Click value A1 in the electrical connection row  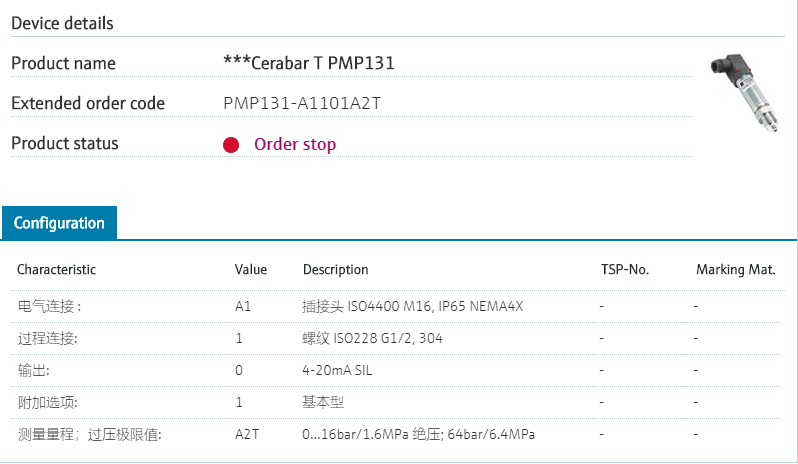pos(243,306)
